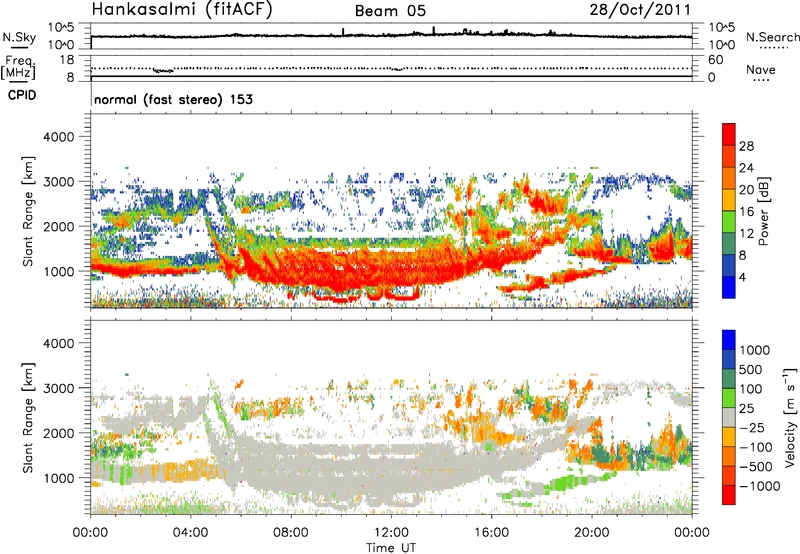This screenshot has width=800, height=554.
Task: Select the 4000 km tick in the velocity panel
Action: tap(58, 343)
